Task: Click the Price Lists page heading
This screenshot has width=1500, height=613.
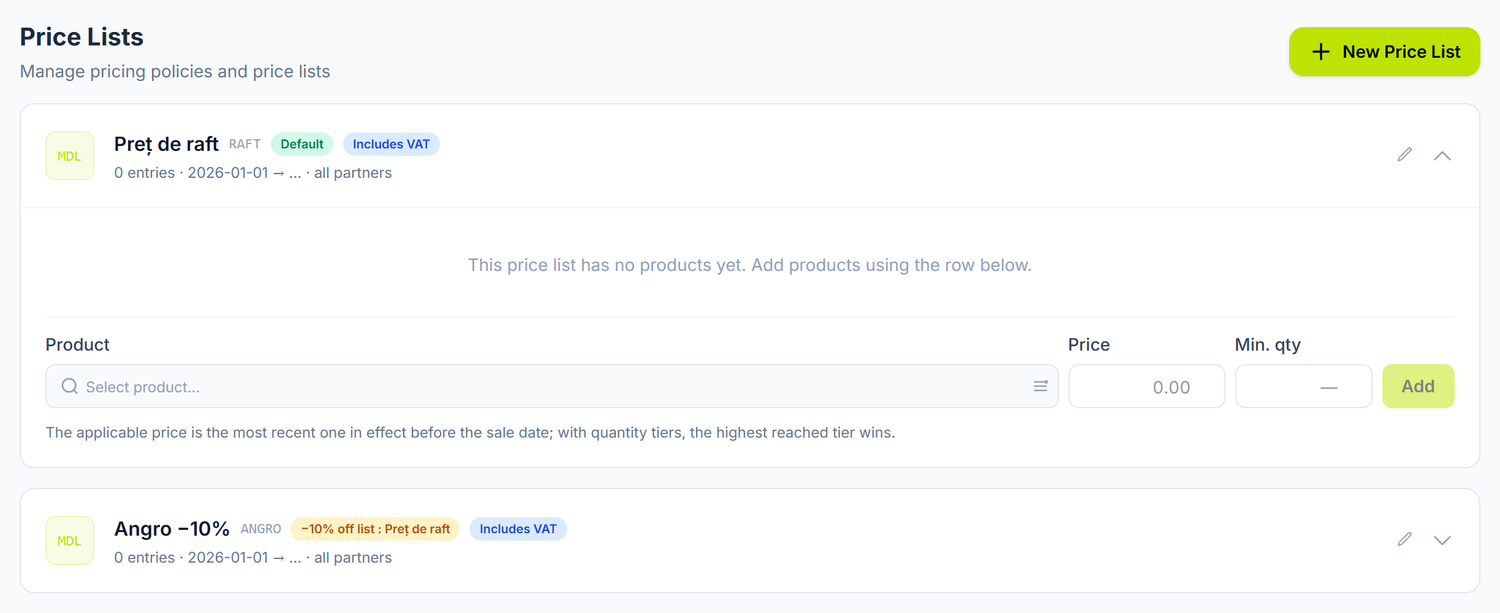Action: pyautogui.click(x=82, y=37)
